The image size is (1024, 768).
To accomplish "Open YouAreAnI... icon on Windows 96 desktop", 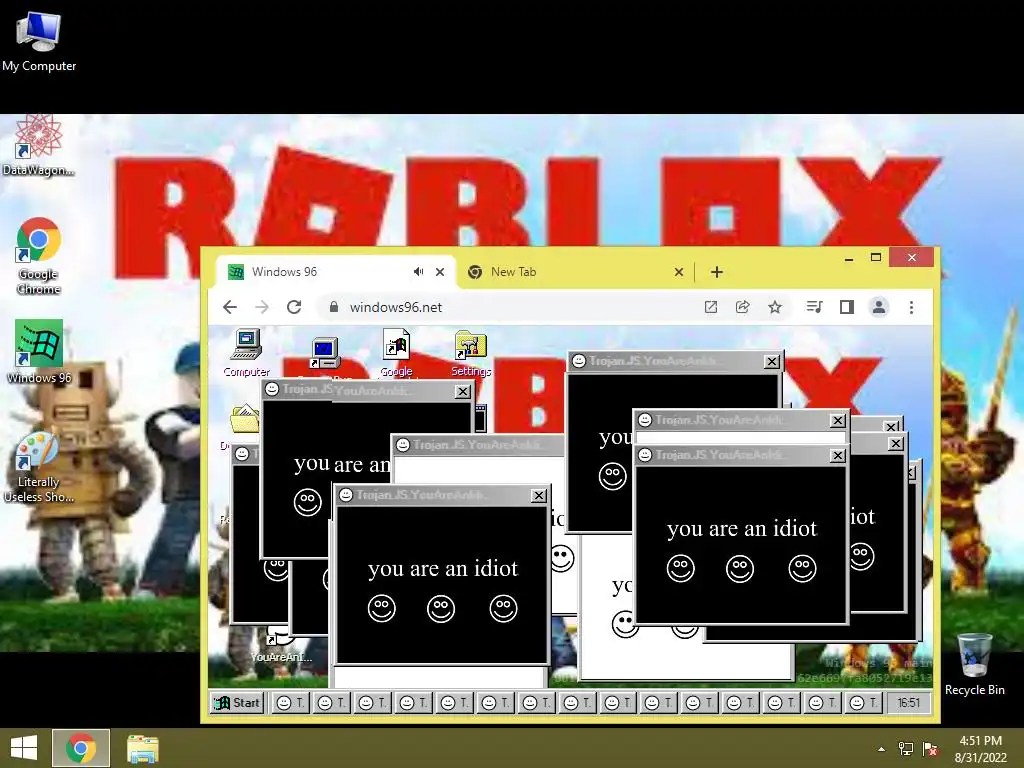I will 281,645.
